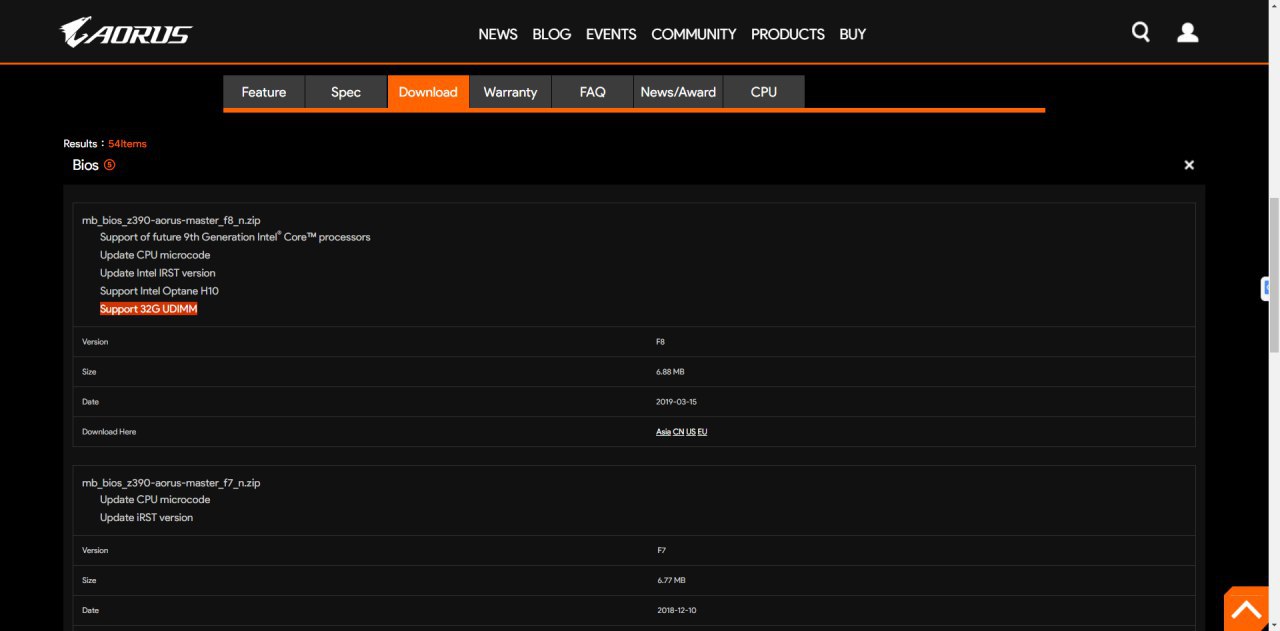
Task: Open the NEWS menu
Action: (x=498, y=34)
